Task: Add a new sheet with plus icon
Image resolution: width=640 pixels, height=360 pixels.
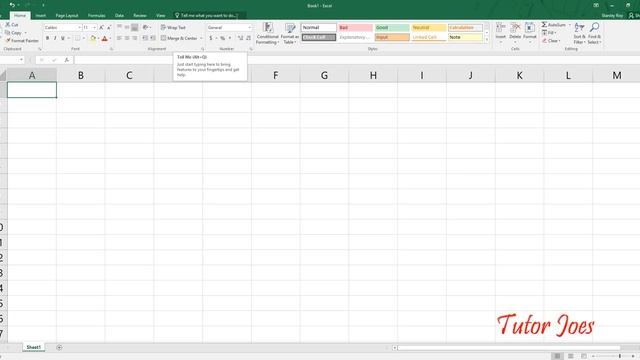Action: click(x=59, y=347)
